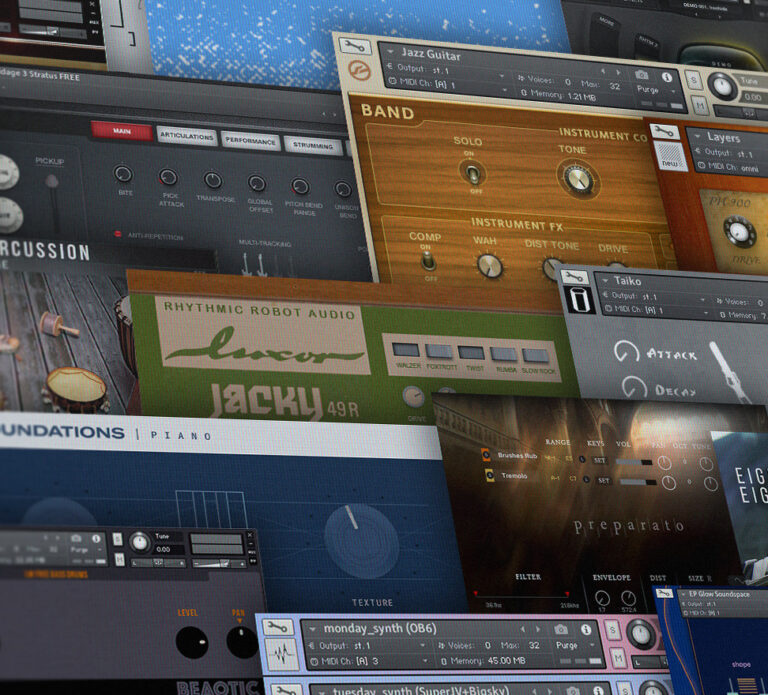The width and height of the screenshot is (768, 695).
Task: Open the Purge dropdown arrow in Jazz Guitar
Action: coord(674,92)
